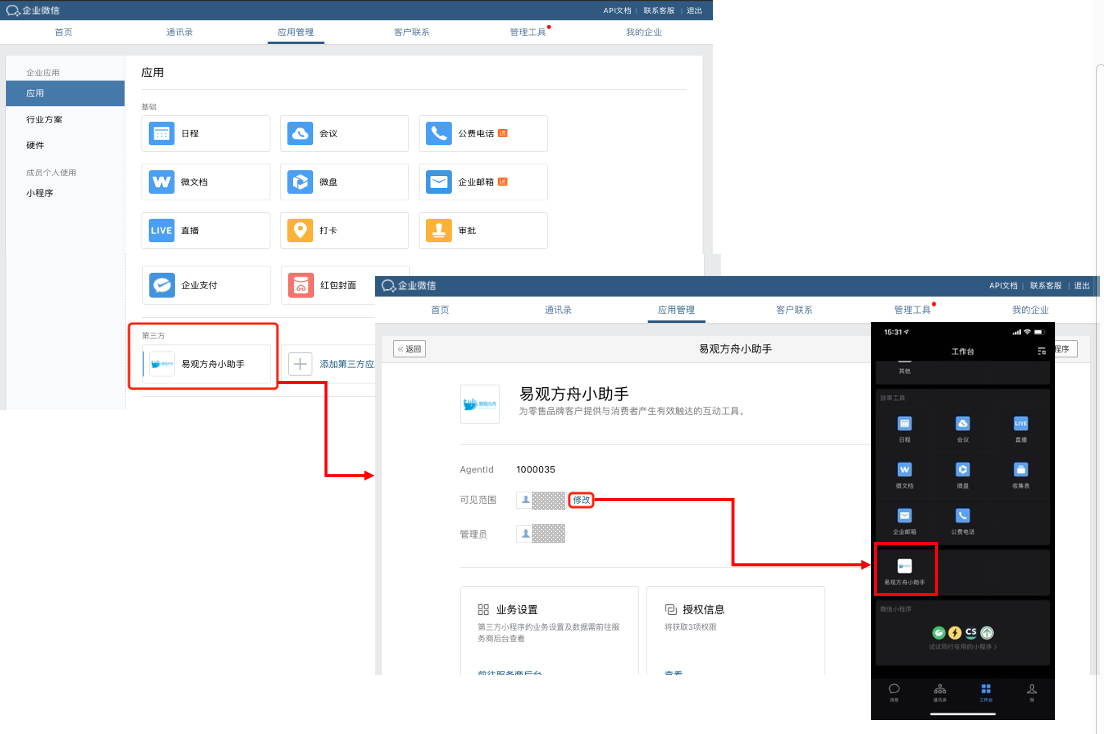1104x734 pixels.
Task: Tap the CS mini-program icon on phone
Action: (971, 633)
